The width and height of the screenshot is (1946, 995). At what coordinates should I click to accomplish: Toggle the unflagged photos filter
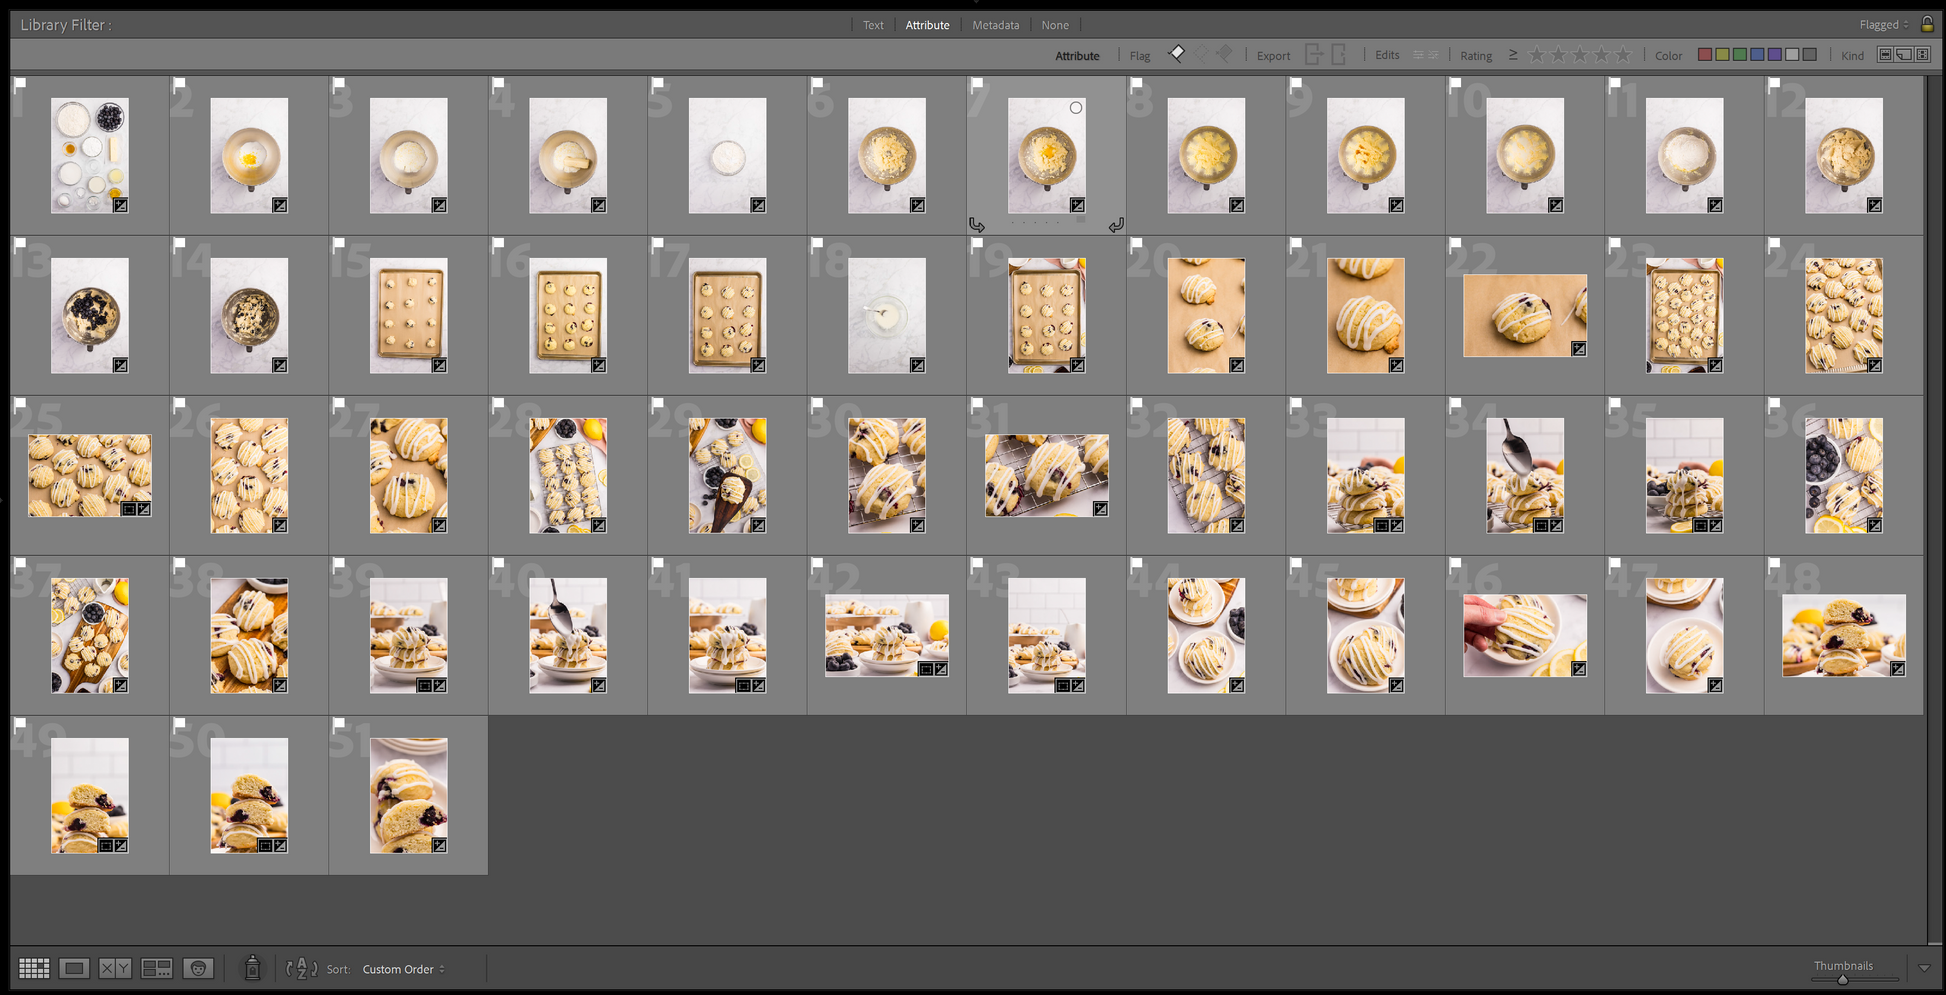1201,54
